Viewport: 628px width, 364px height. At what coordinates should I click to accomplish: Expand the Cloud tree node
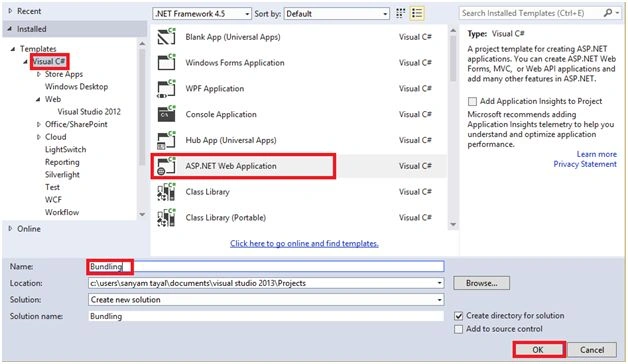pyautogui.click(x=38, y=137)
